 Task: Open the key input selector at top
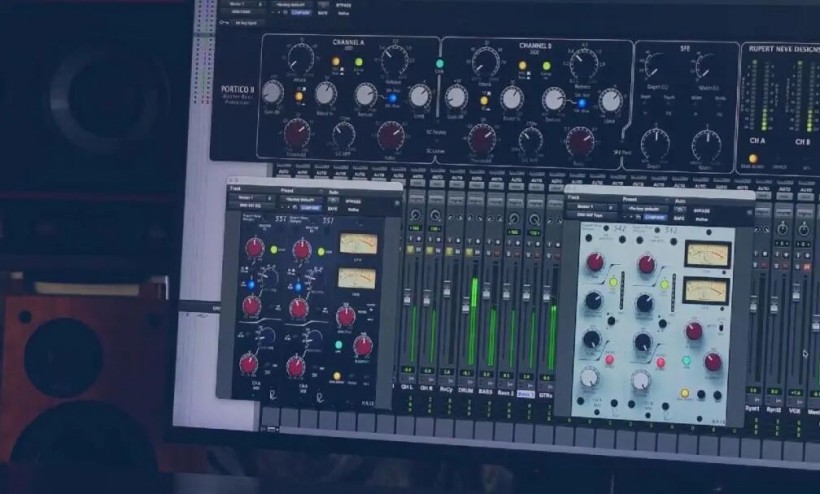[x=247, y=23]
